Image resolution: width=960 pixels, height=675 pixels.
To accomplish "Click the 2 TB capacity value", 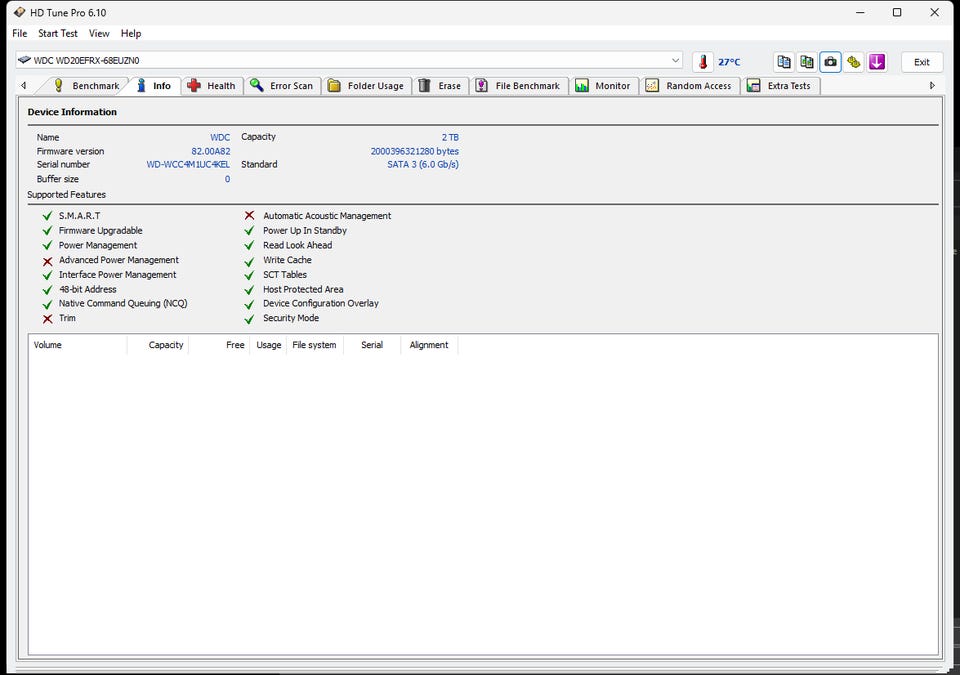I will point(450,137).
